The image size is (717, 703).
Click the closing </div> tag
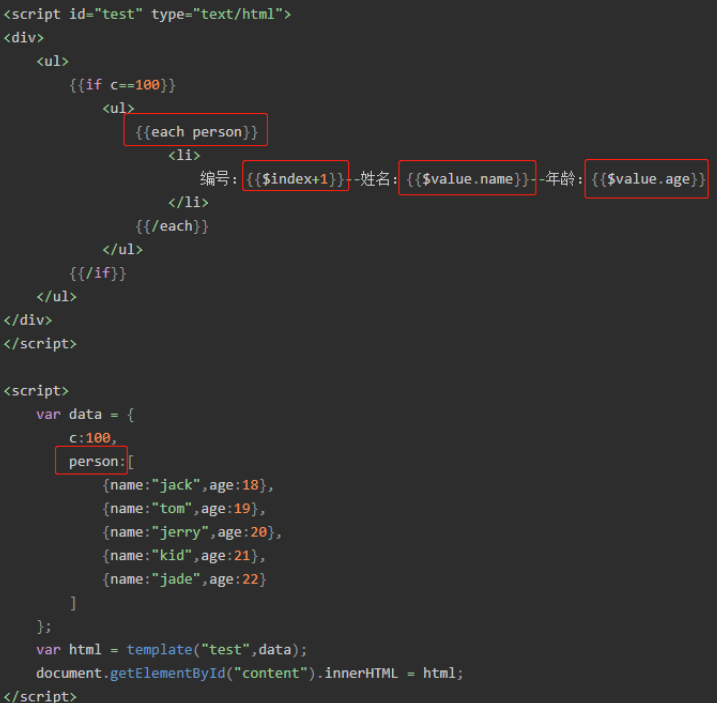pyautogui.click(x=28, y=320)
